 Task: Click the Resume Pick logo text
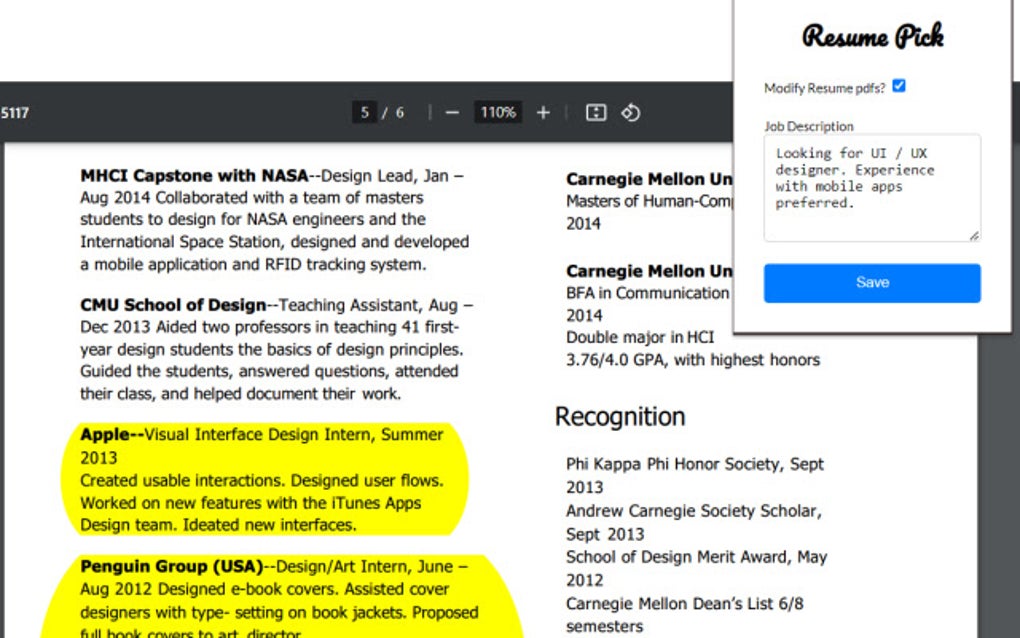(x=872, y=37)
